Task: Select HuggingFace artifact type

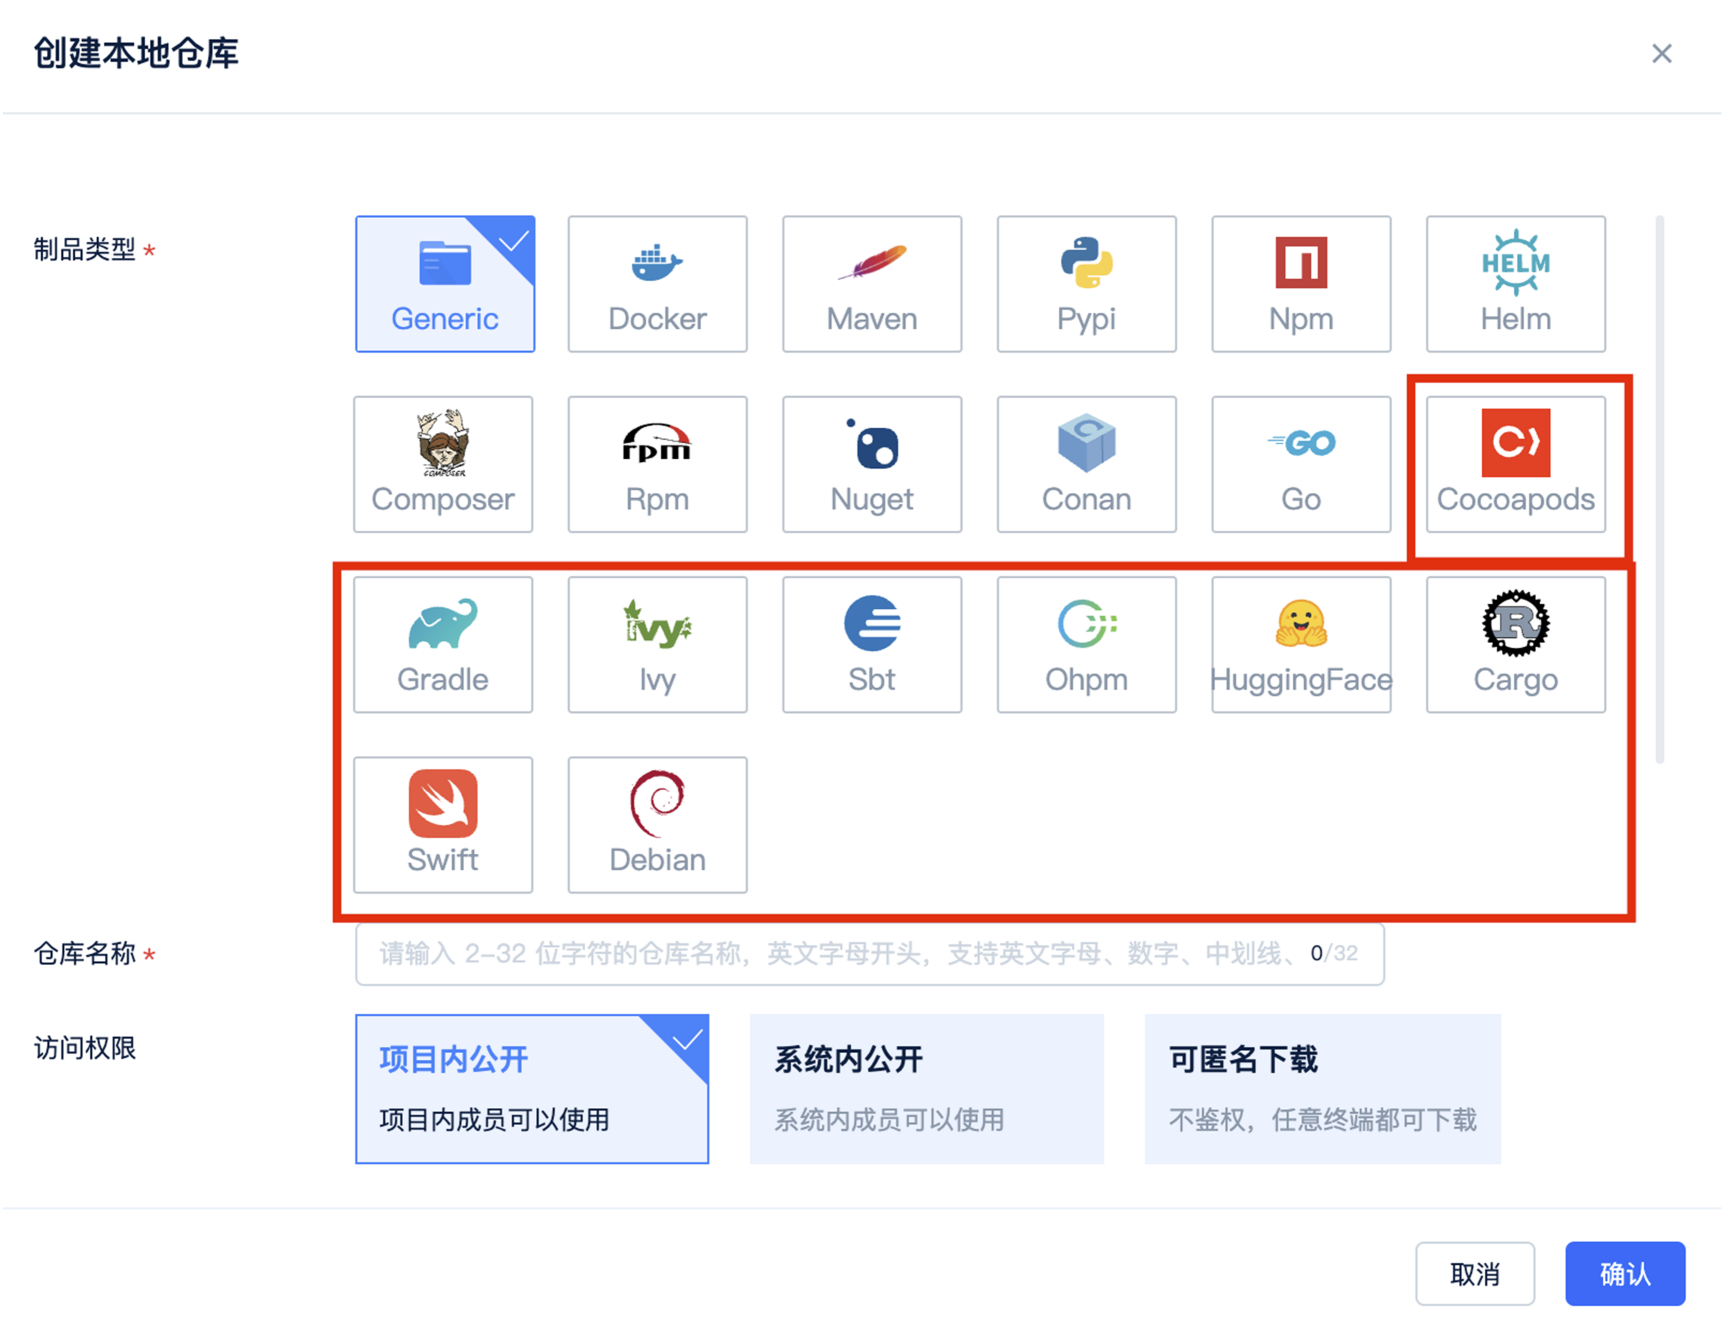Action: coord(1300,644)
